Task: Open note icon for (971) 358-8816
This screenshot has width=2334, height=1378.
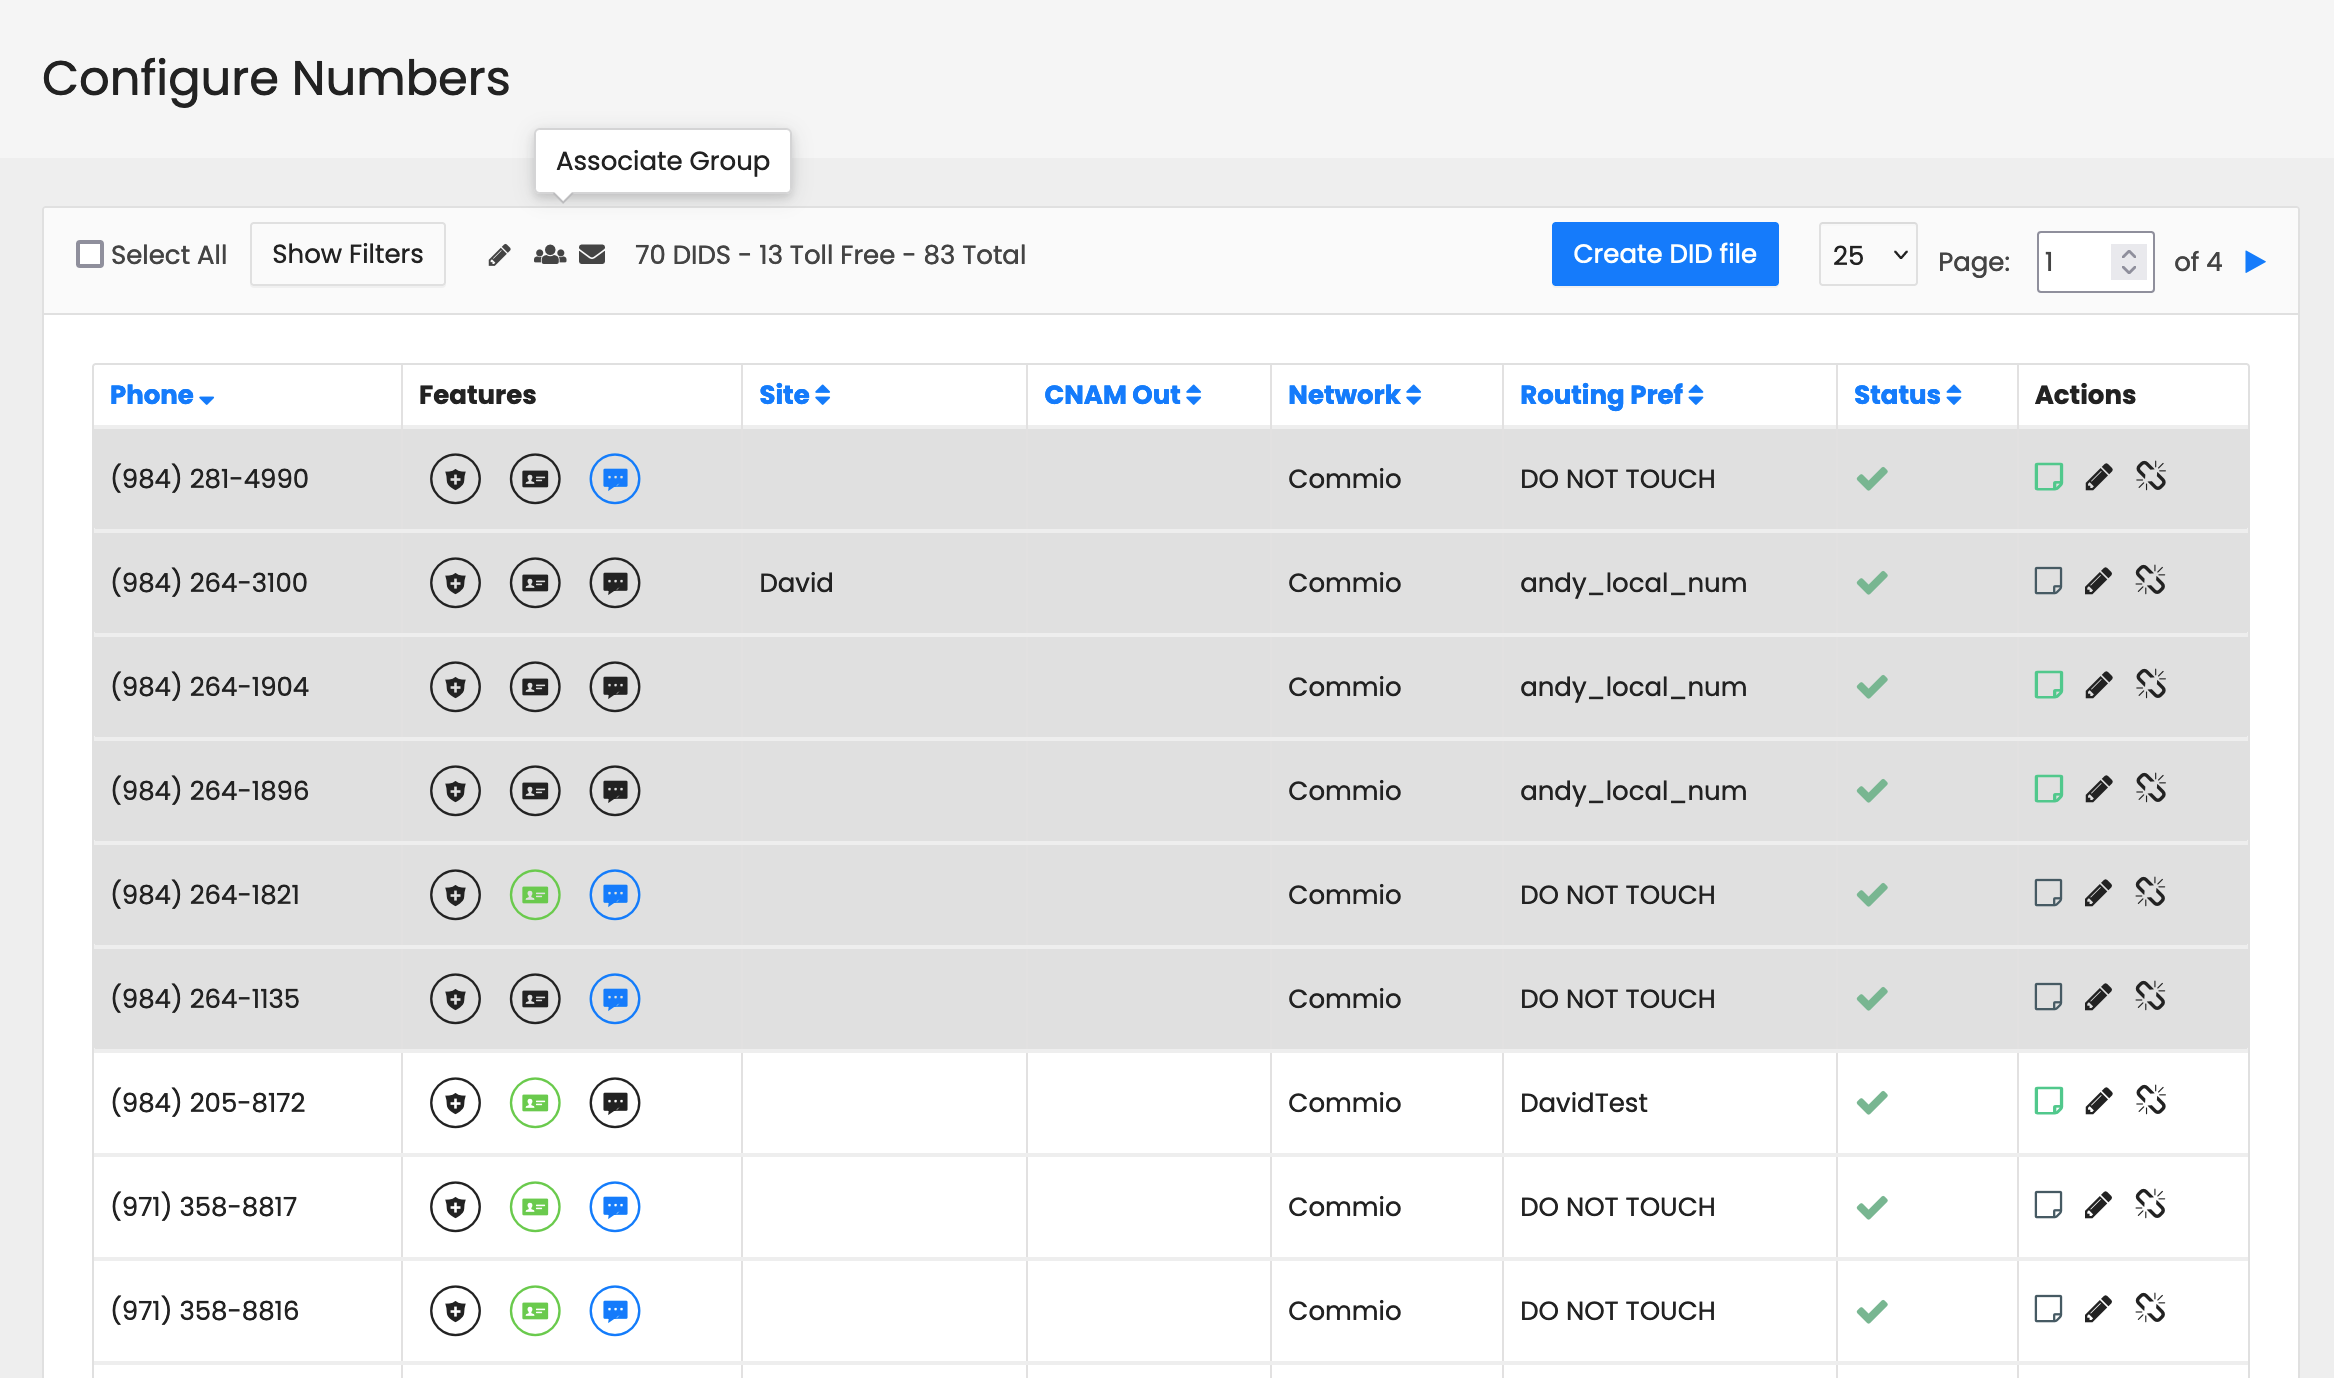Action: coord(2048,1309)
